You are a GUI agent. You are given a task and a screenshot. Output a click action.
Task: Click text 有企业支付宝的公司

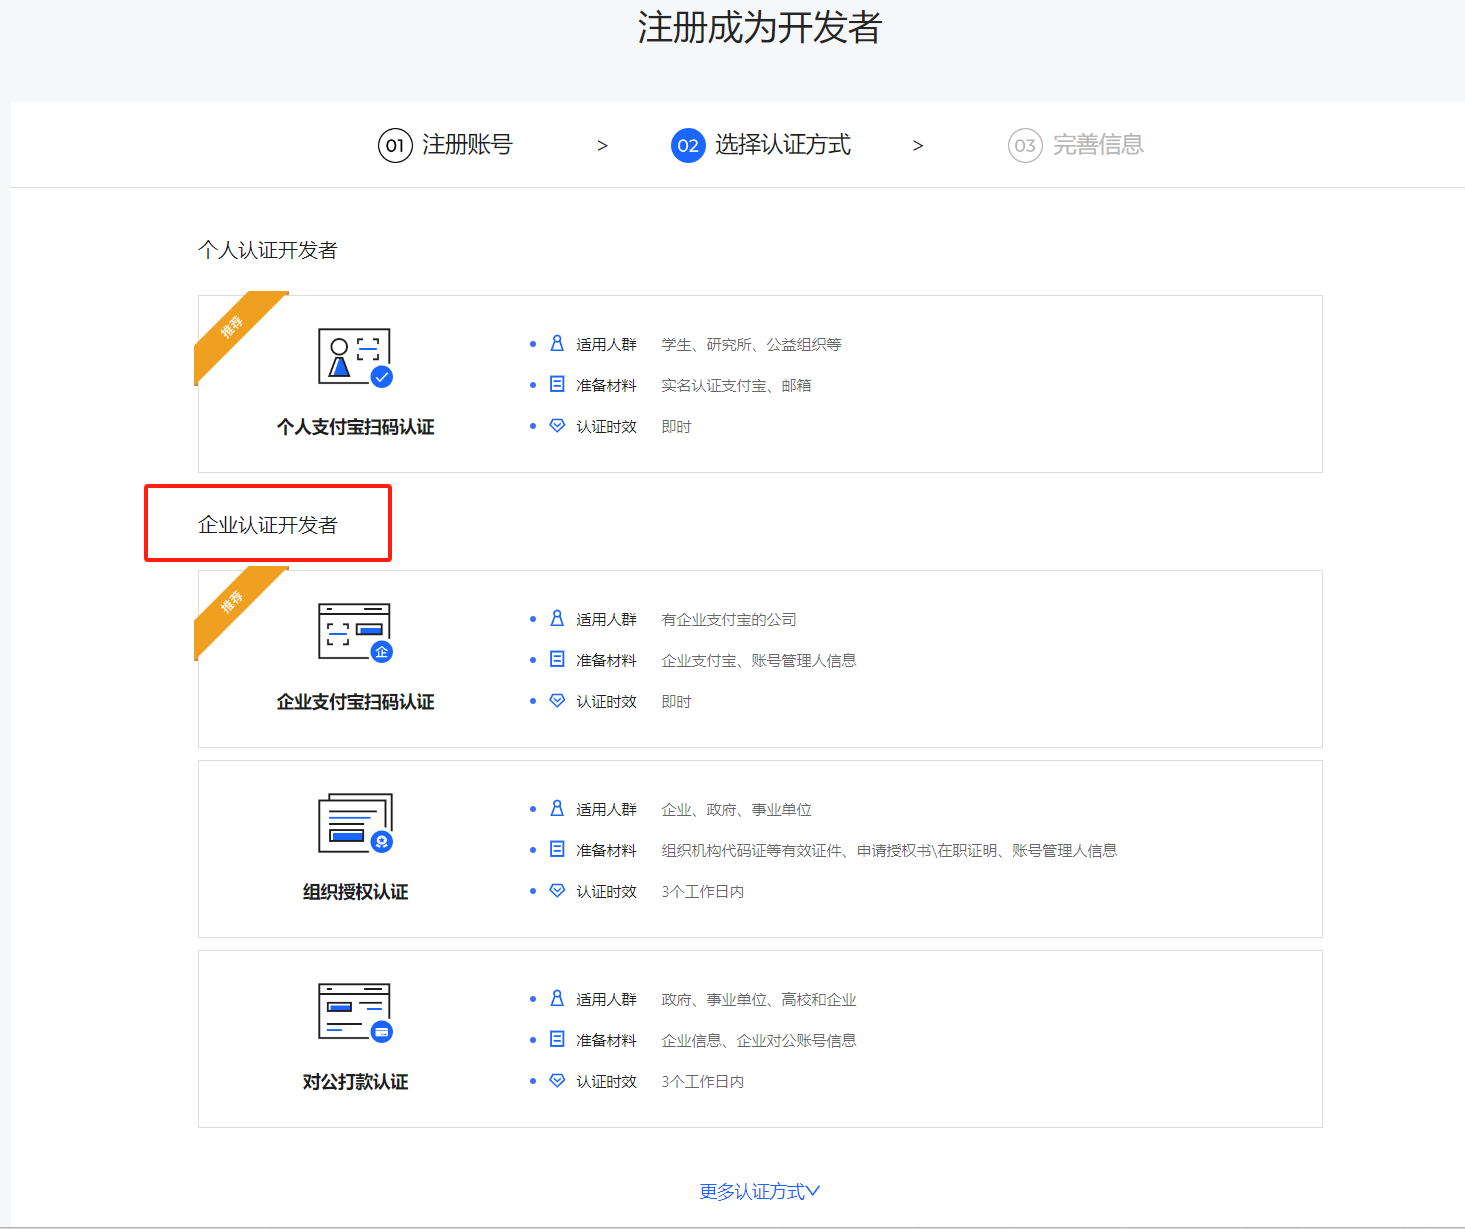pos(729,619)
